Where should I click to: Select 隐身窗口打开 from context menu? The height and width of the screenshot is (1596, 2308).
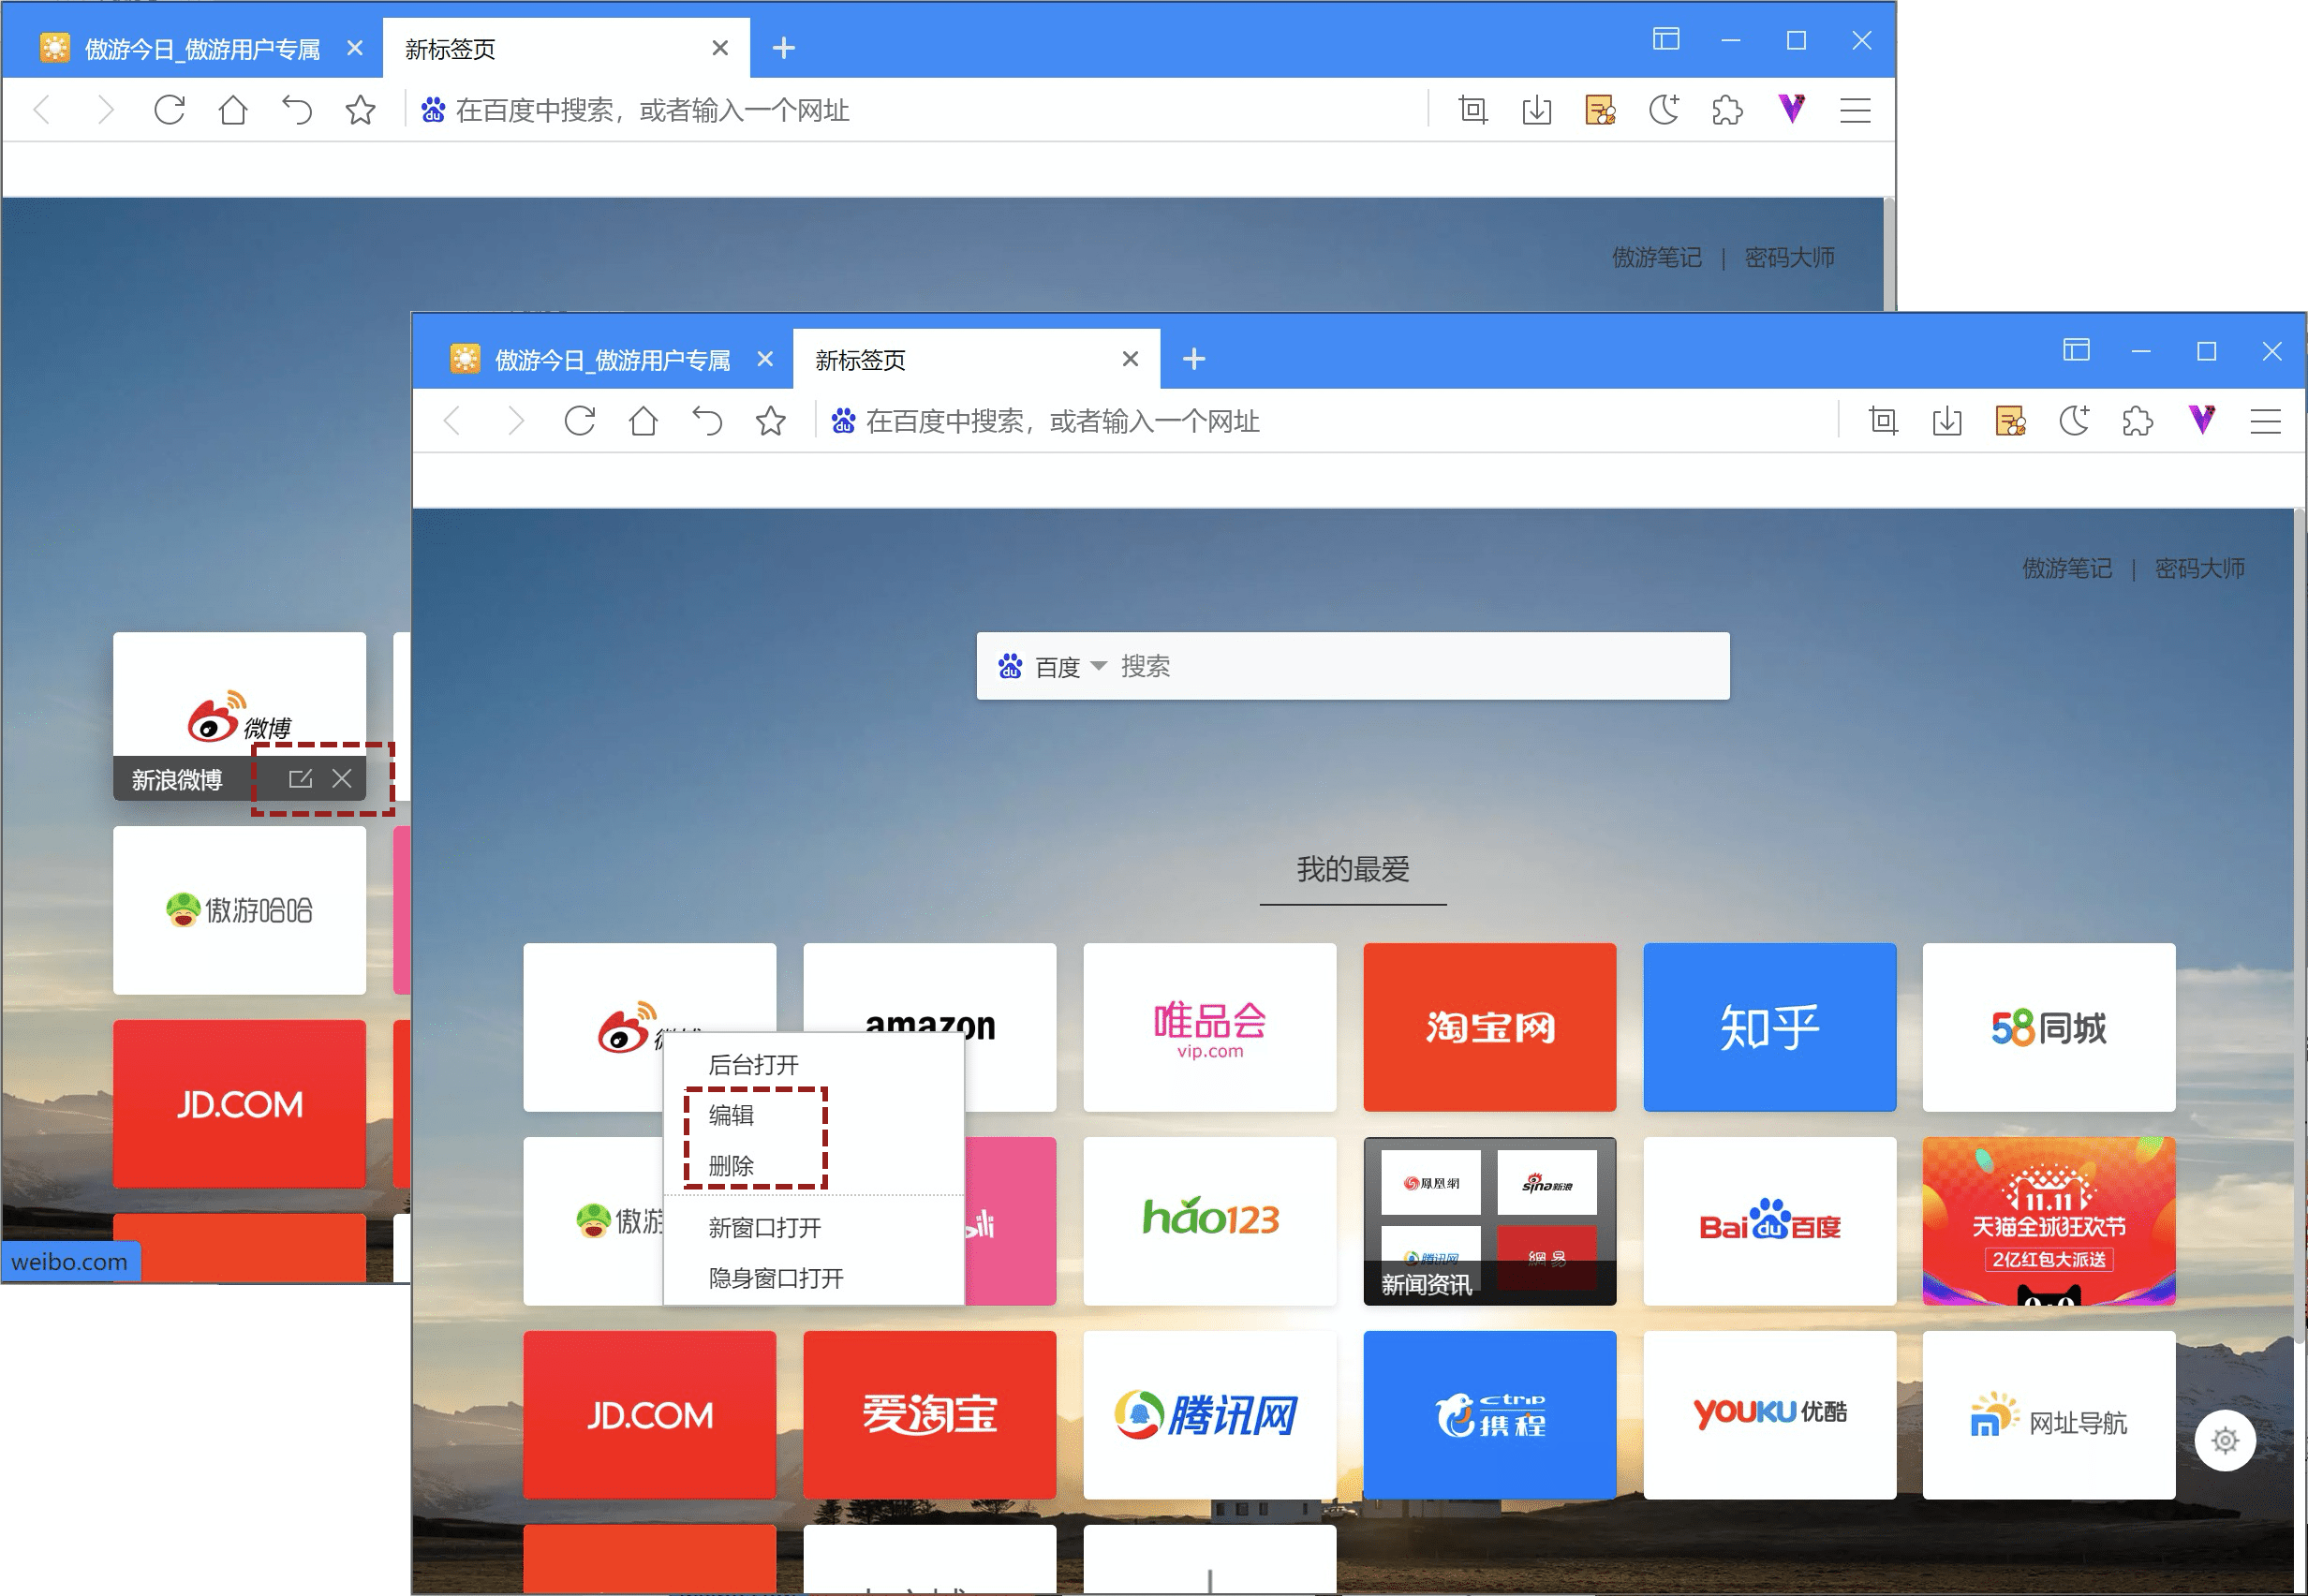pos(814,1277)
